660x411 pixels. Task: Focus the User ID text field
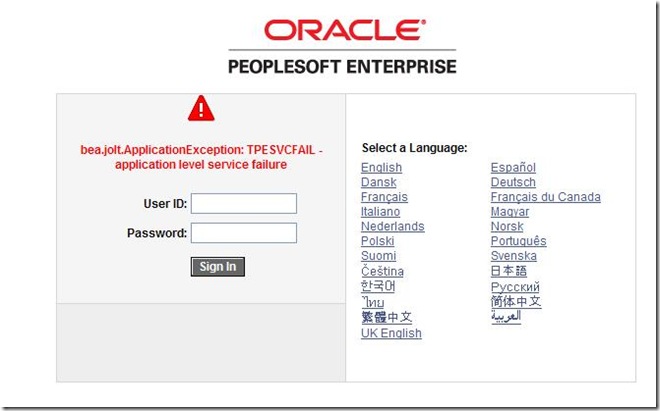pyautogui.click(x=243, y=204)
